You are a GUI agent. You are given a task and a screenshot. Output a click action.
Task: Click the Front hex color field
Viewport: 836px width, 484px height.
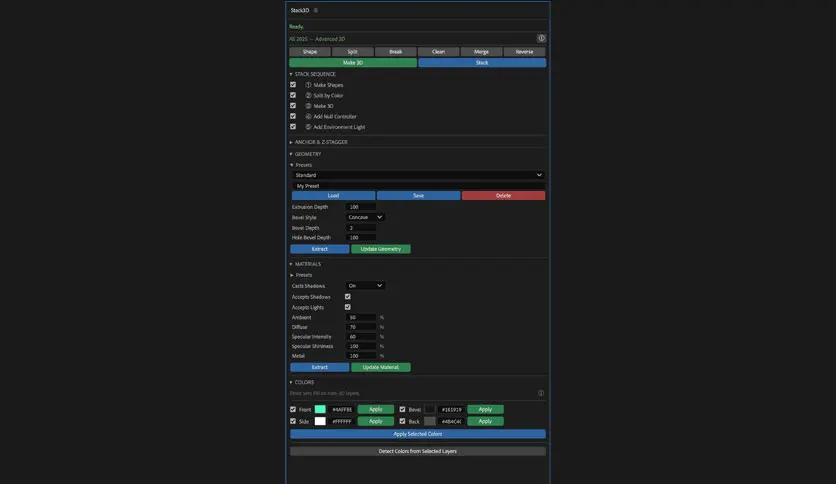pyautogui.click(x=342, y=410)
